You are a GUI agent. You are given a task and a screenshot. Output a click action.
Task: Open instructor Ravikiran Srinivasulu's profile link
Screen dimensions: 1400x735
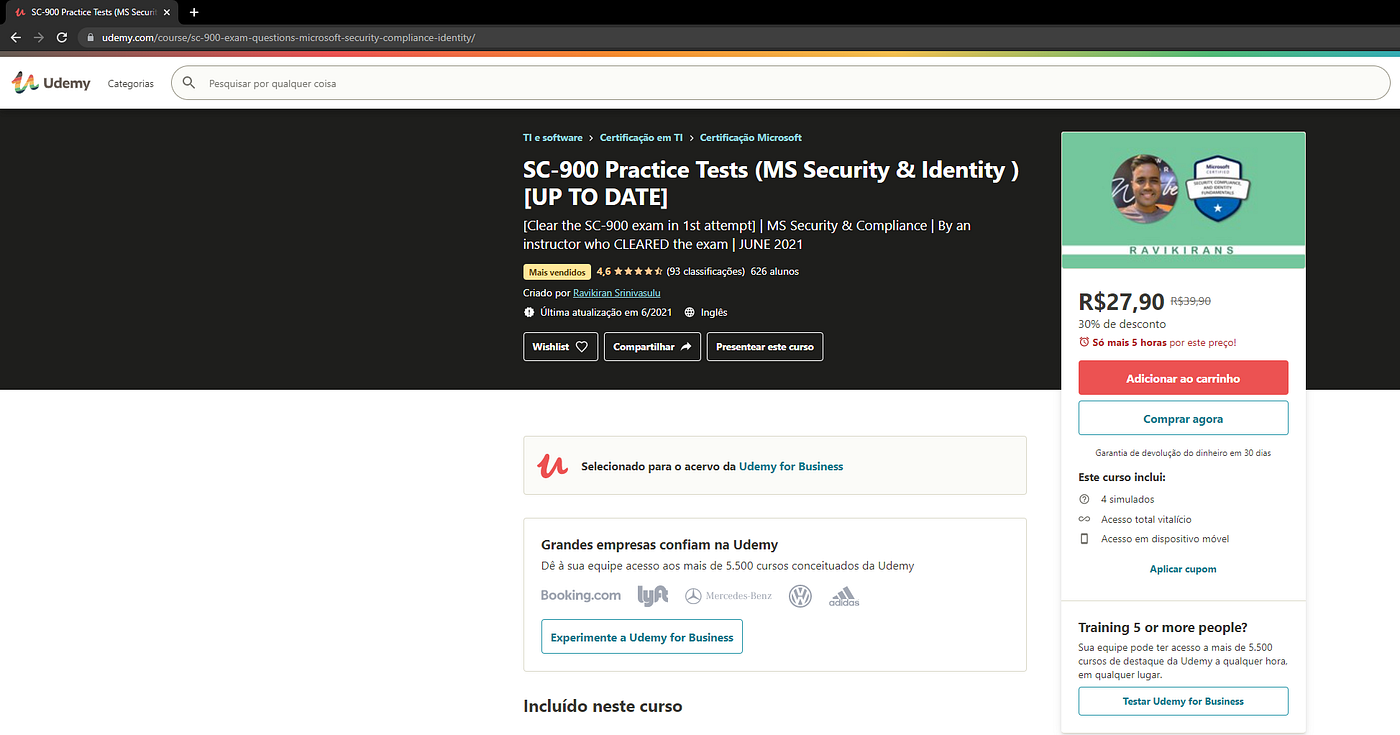(x=616, y=293)
